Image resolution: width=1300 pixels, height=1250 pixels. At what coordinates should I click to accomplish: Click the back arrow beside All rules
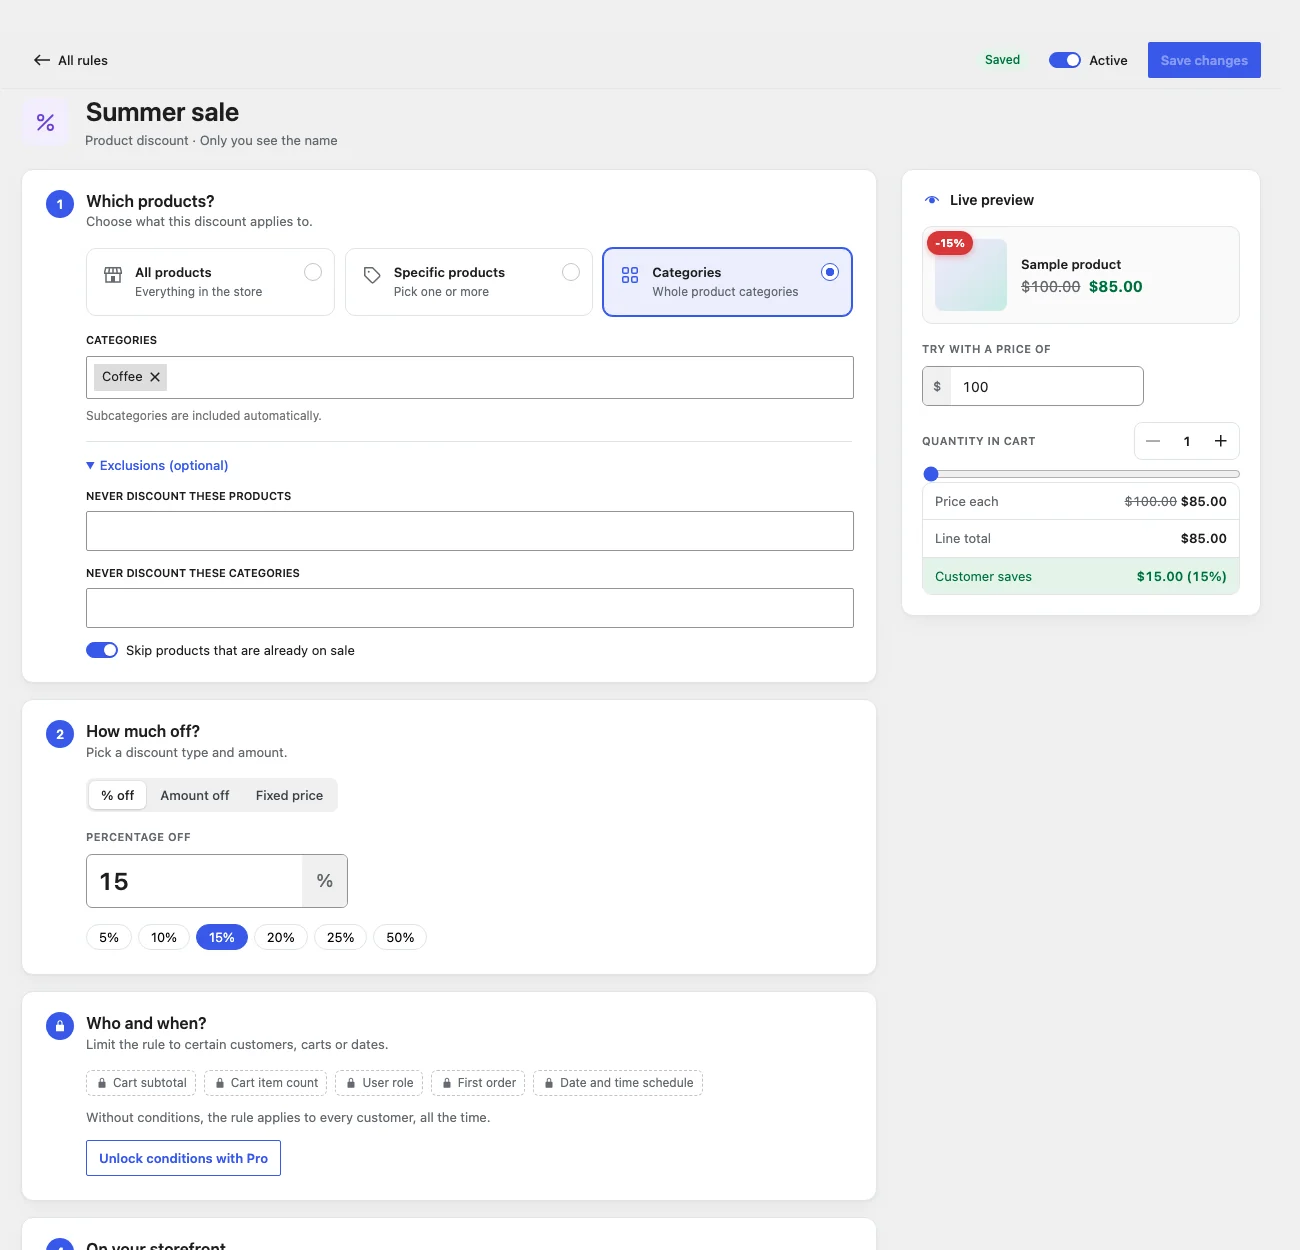(x=41, y=60)
